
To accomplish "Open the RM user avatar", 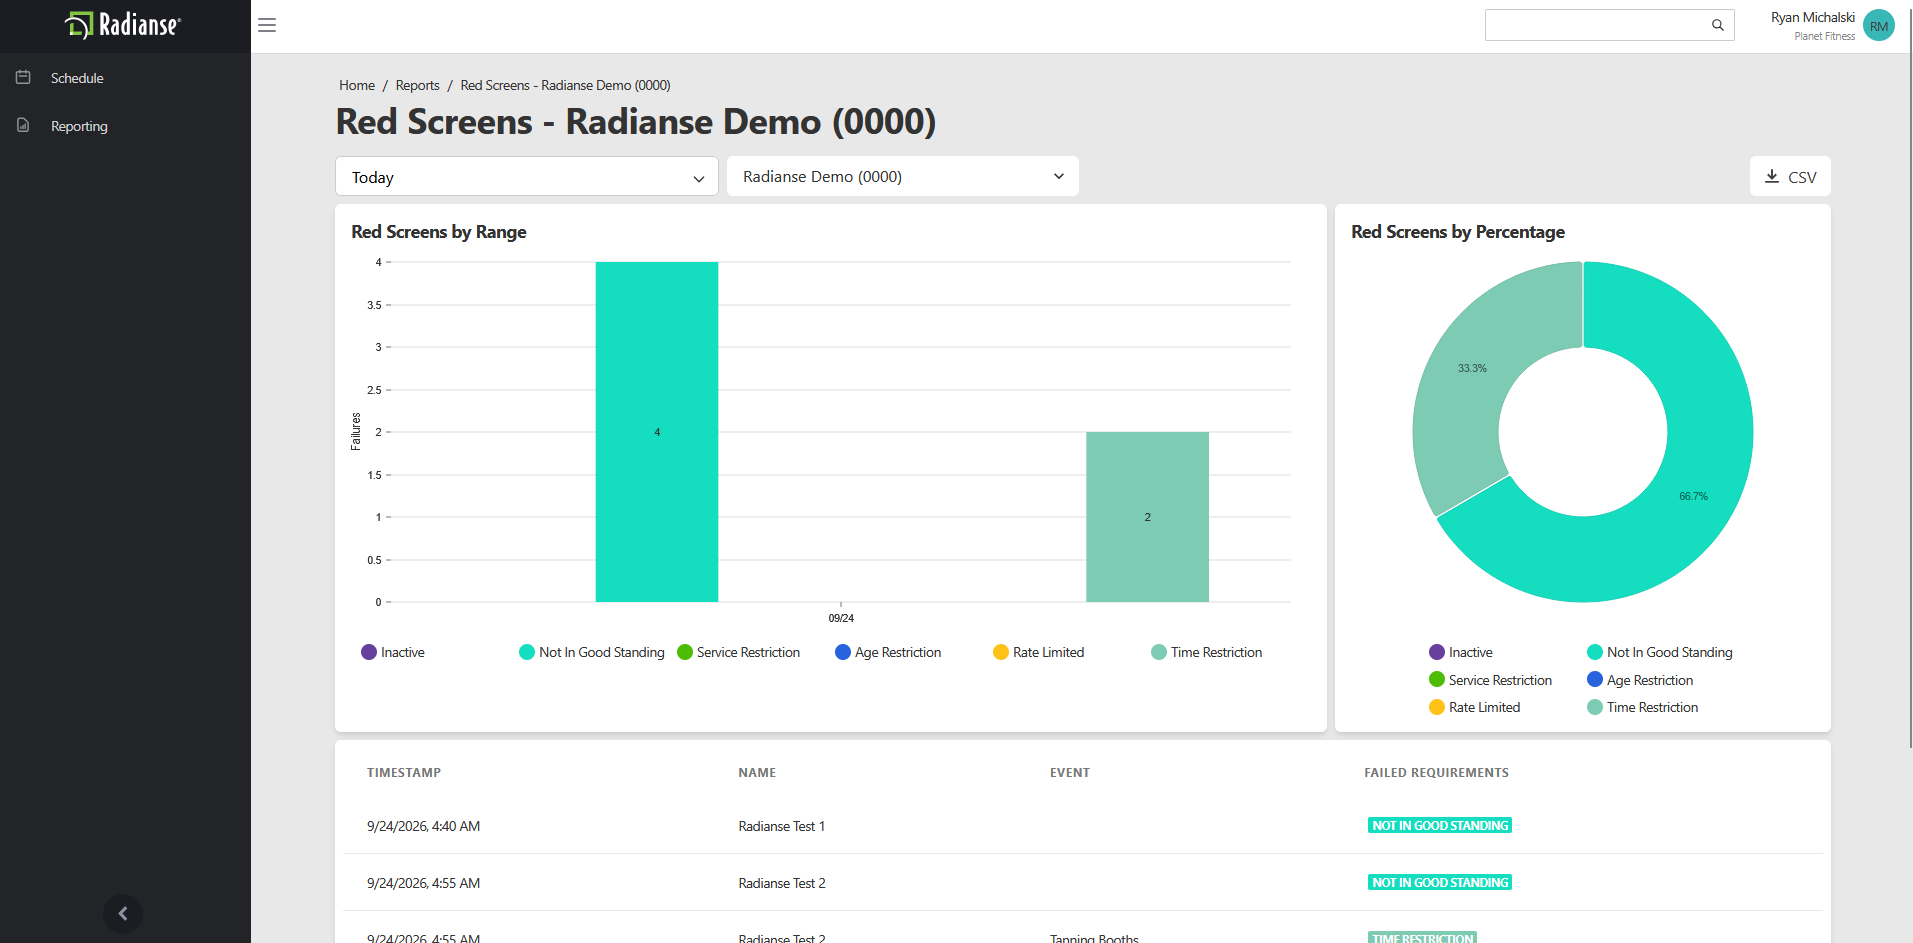I will click(x=1879, y=26).
